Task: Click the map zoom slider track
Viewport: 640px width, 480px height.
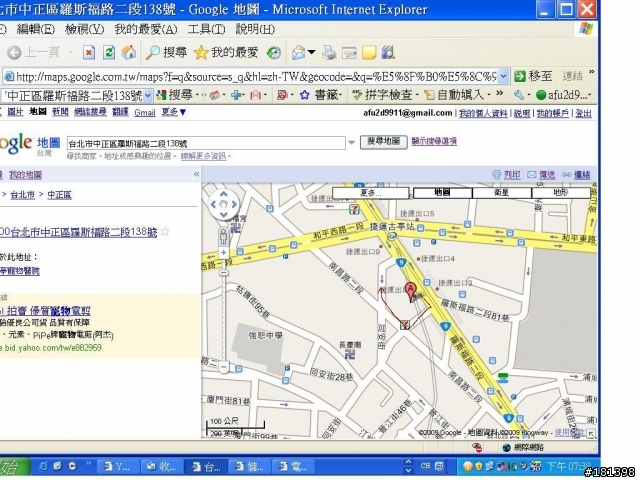Action: (224, 309)
